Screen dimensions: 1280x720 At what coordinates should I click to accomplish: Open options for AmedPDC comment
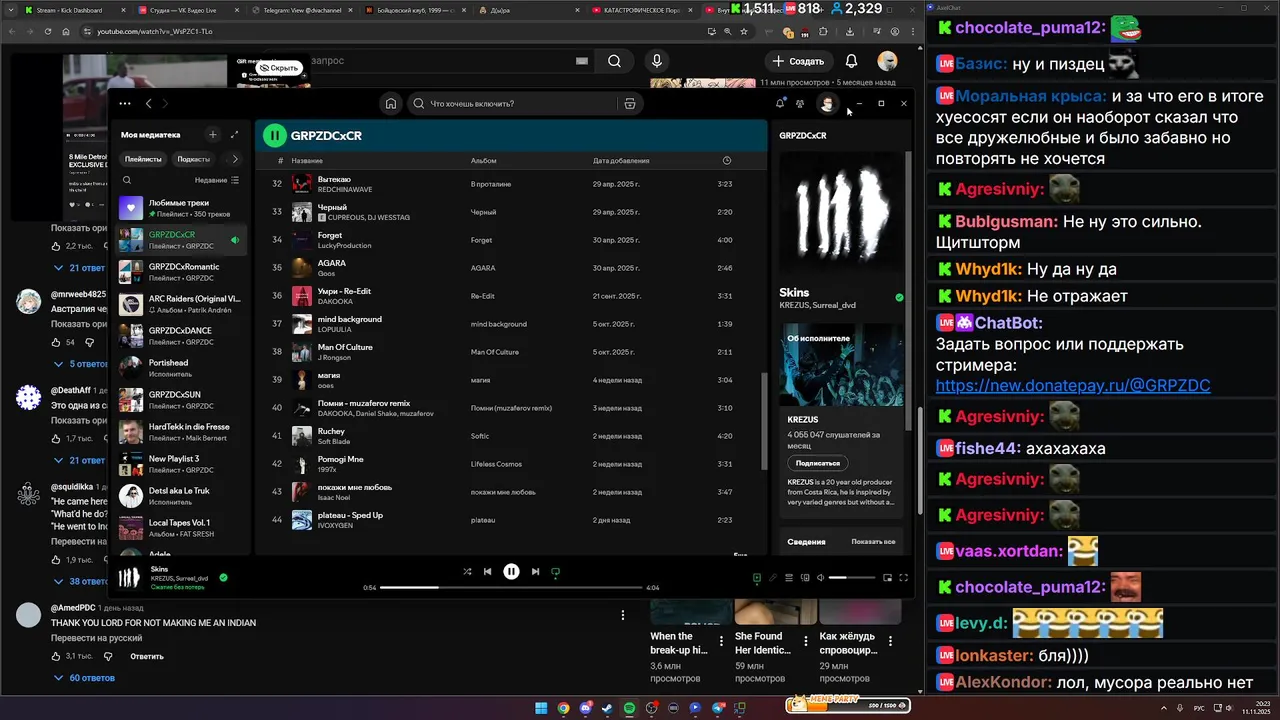point(623,615)
